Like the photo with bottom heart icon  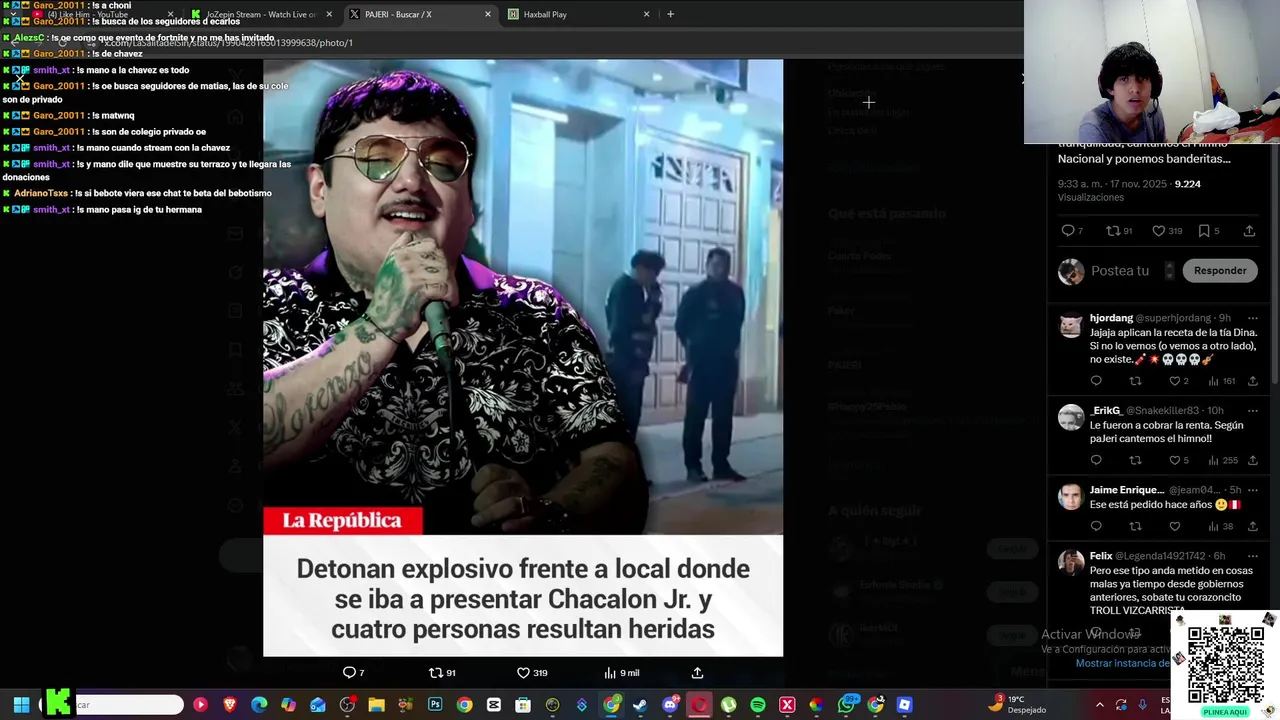tap(531, 673)
